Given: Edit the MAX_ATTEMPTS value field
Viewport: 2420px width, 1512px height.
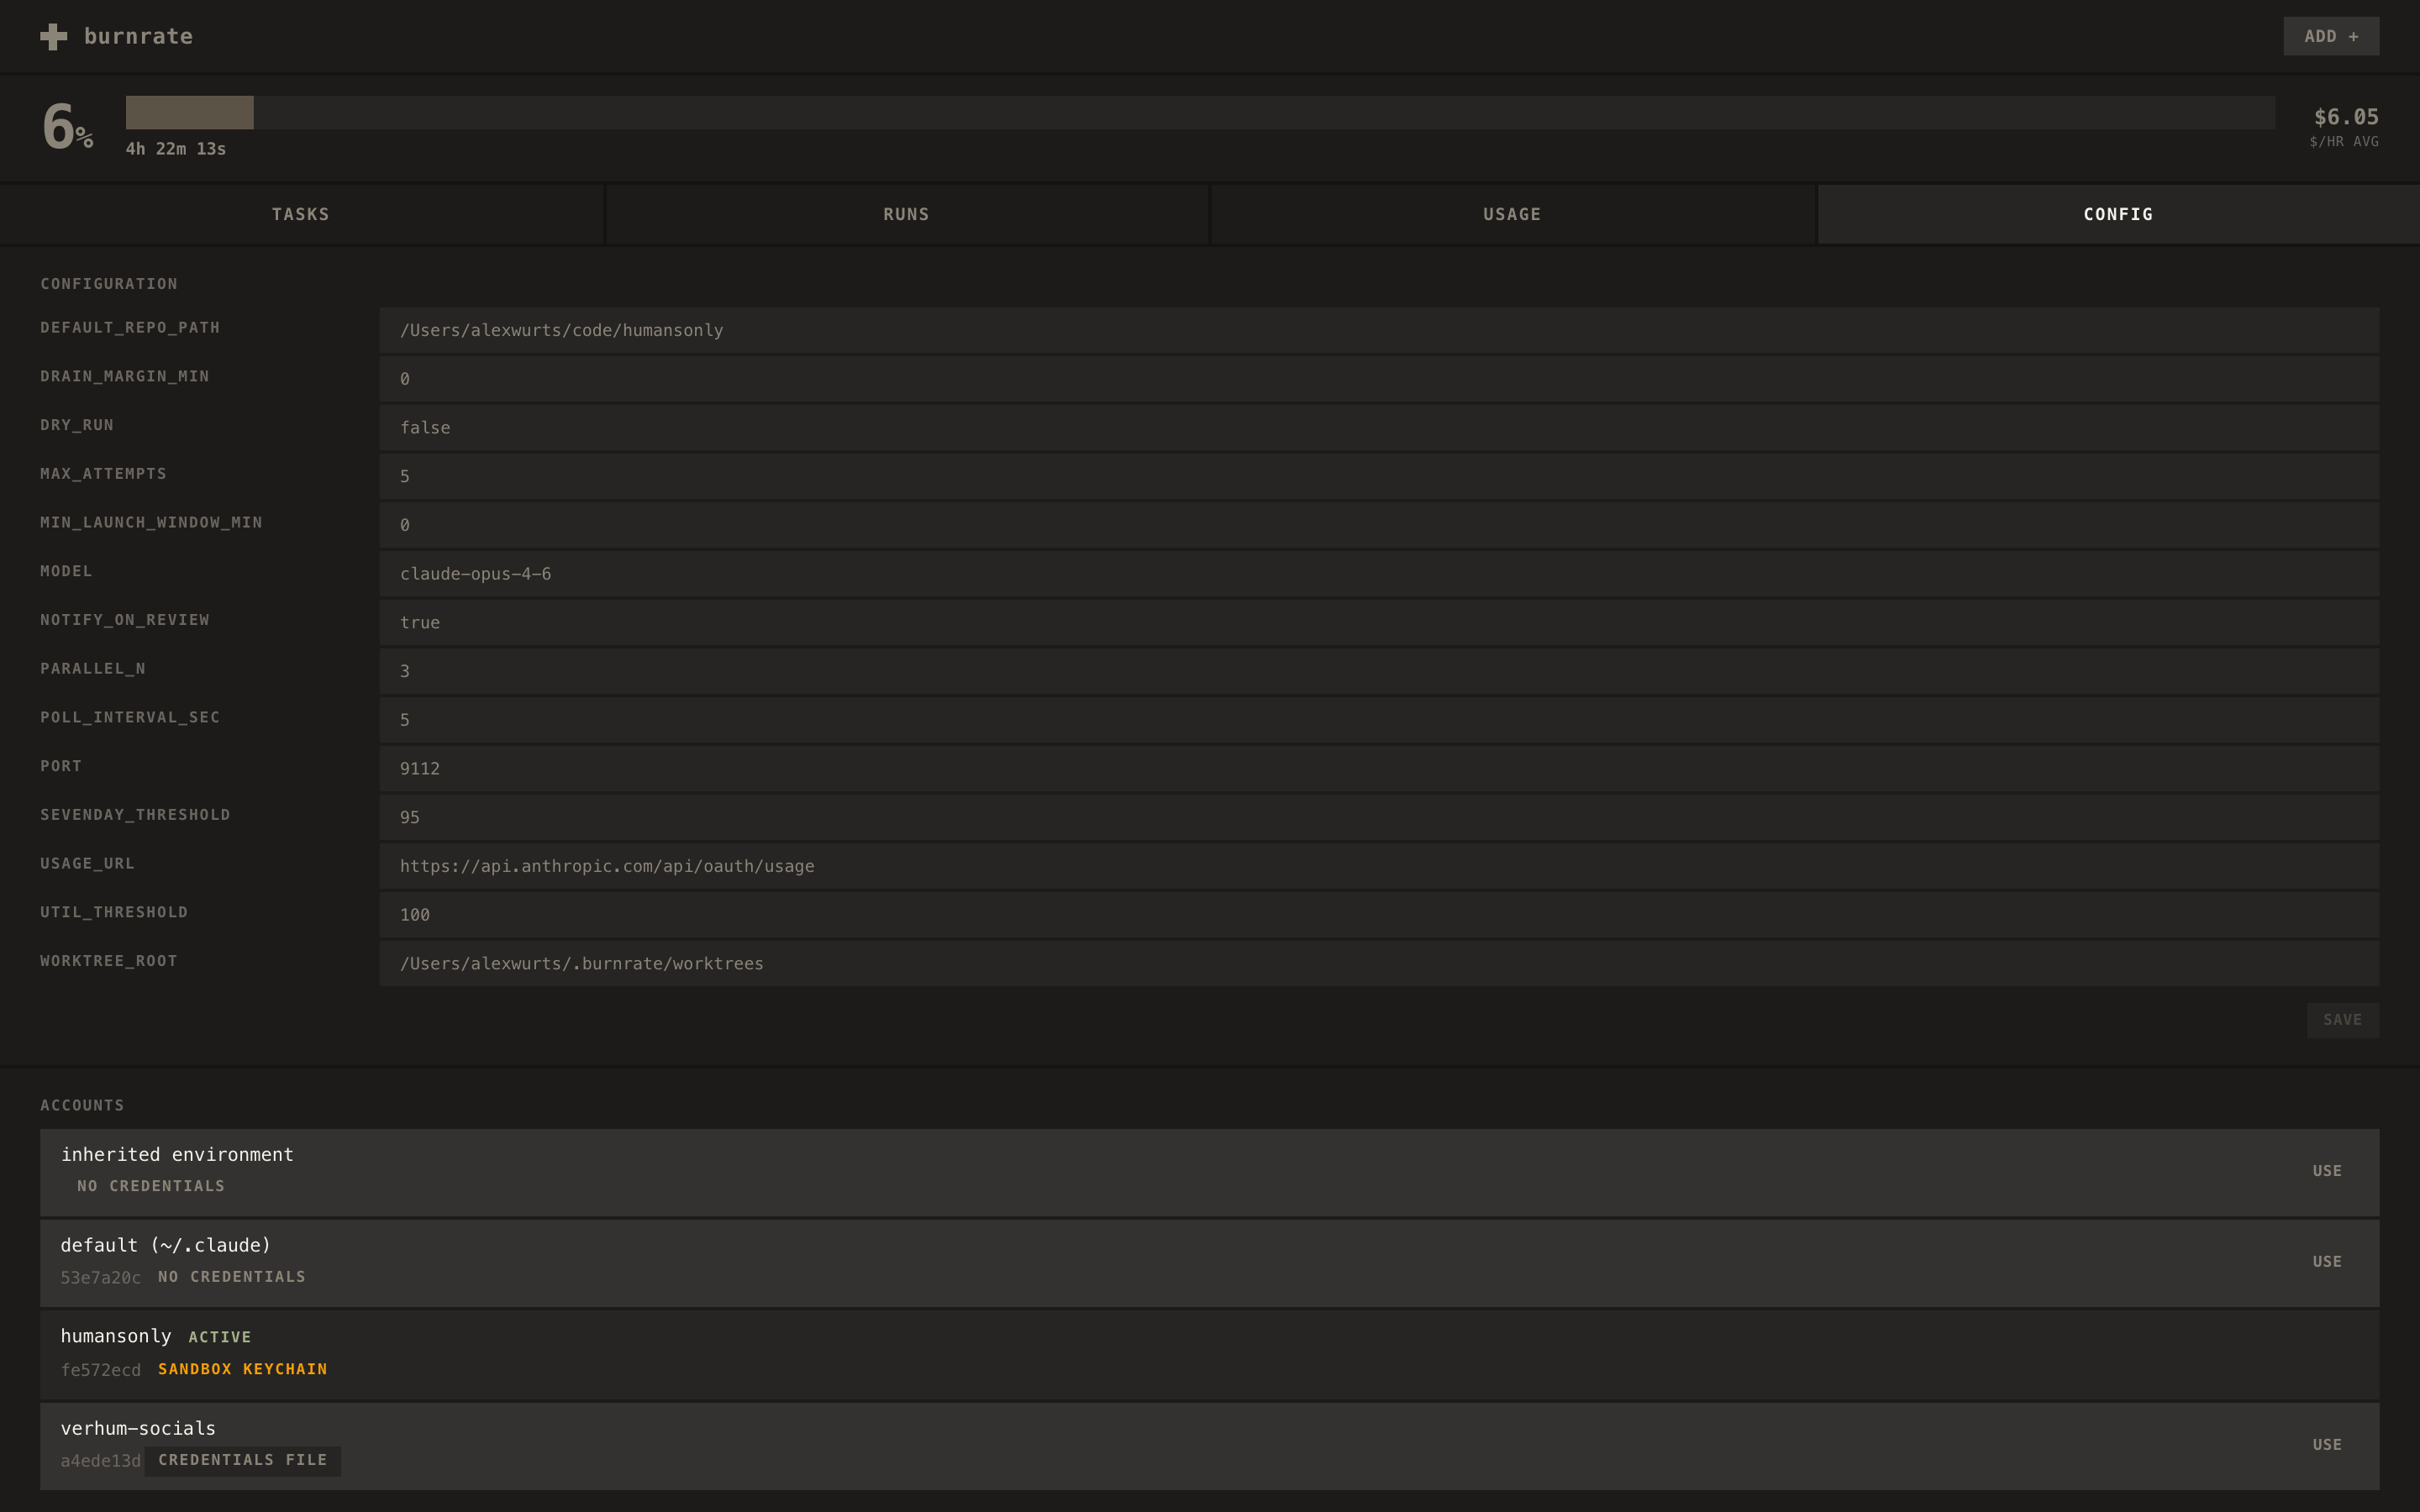Looking at the screenshot, I should (x=1379, y=476).
